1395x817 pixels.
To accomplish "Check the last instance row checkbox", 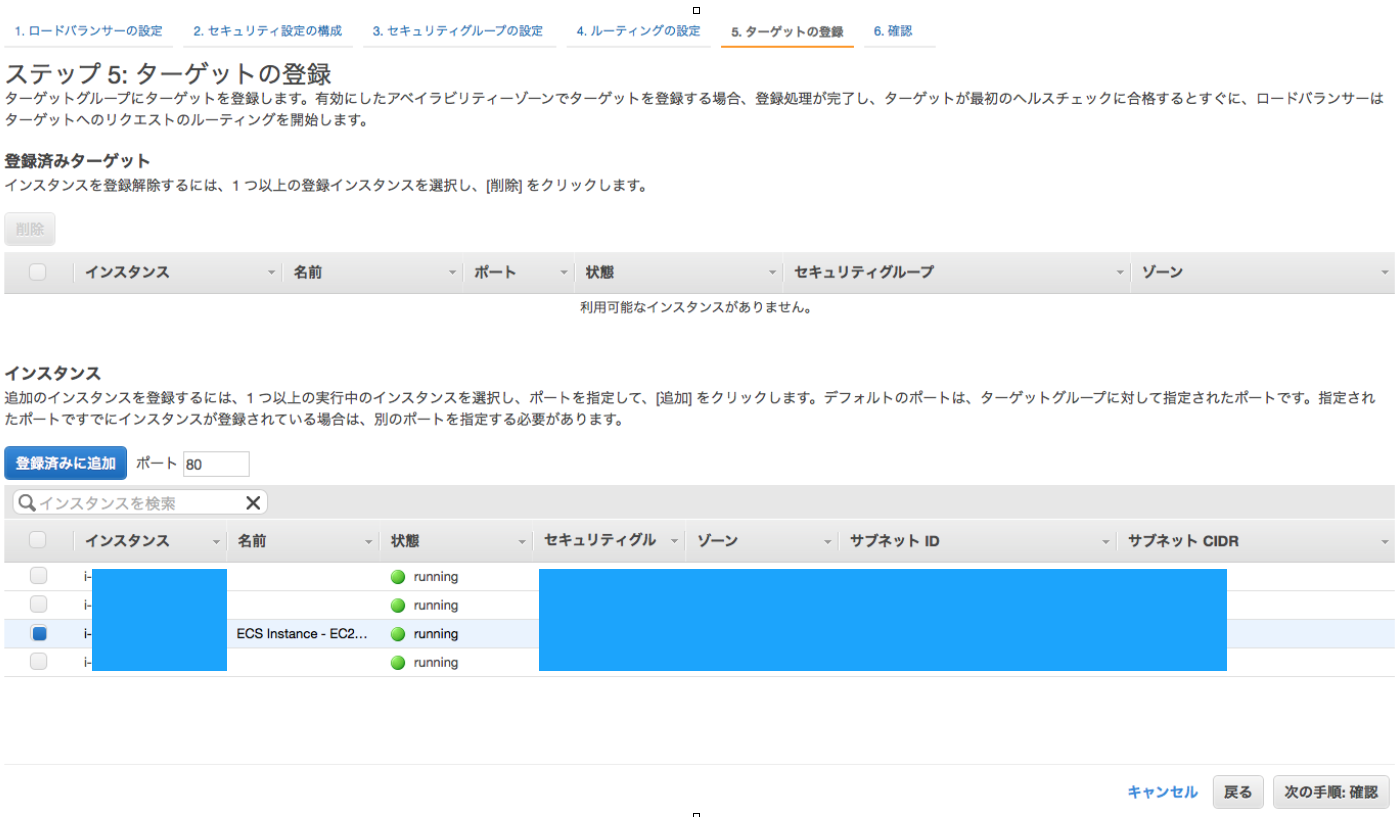I will coord(38,661).
